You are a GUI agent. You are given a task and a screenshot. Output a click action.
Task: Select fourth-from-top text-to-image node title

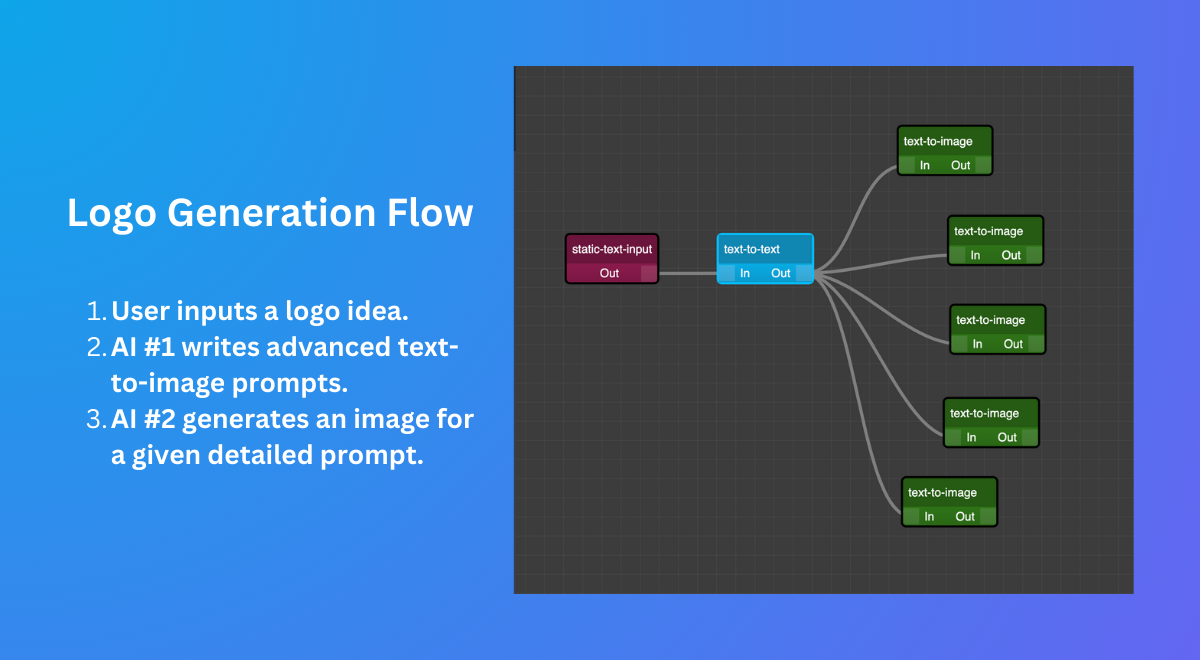point(984,413)
